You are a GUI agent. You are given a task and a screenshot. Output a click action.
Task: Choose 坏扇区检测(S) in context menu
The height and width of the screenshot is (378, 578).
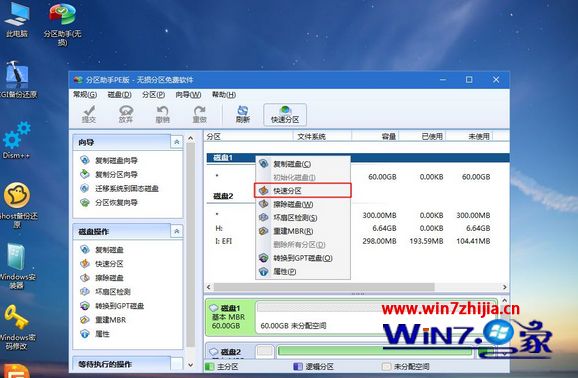[x=303, y=218]
